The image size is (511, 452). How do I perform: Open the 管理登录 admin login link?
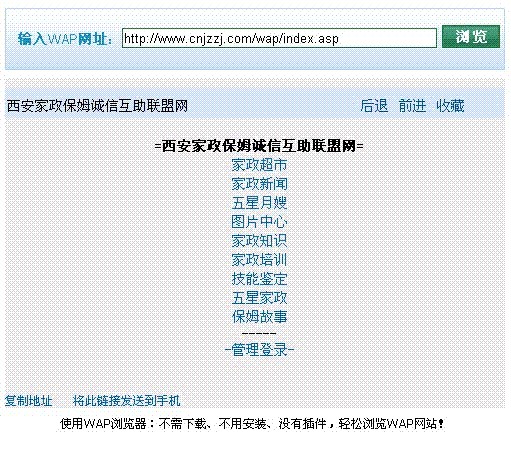[x=259, y=350]
